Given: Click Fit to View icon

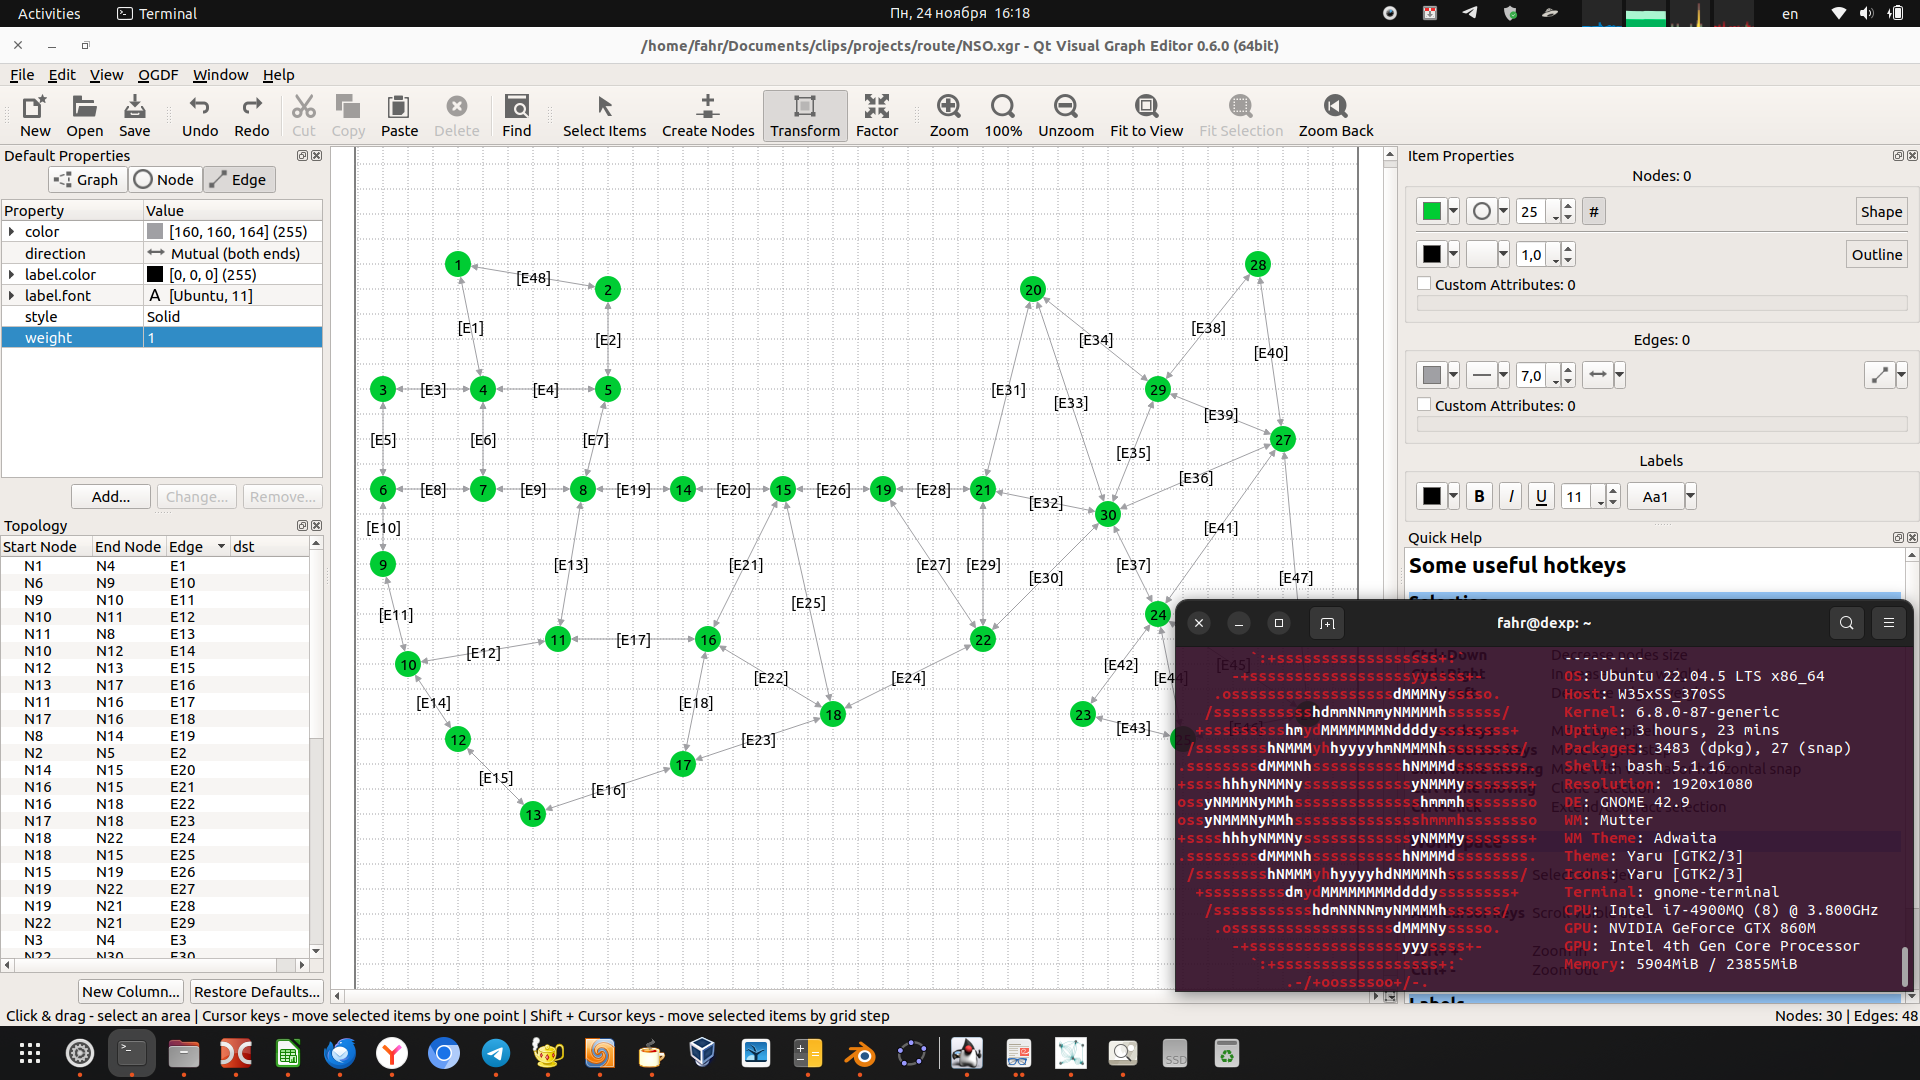Looking at the screenshot, I should point(1146,107).
